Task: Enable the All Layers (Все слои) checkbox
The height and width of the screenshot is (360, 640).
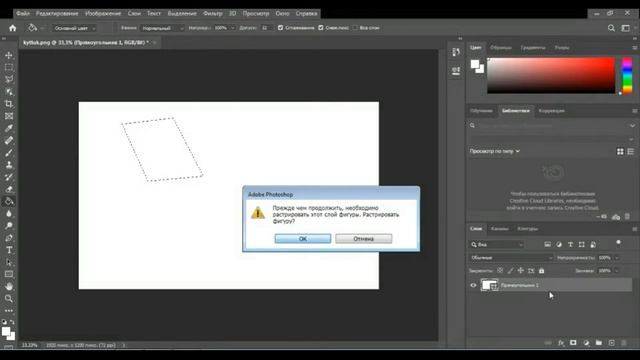Action: [x=355, y=28]
